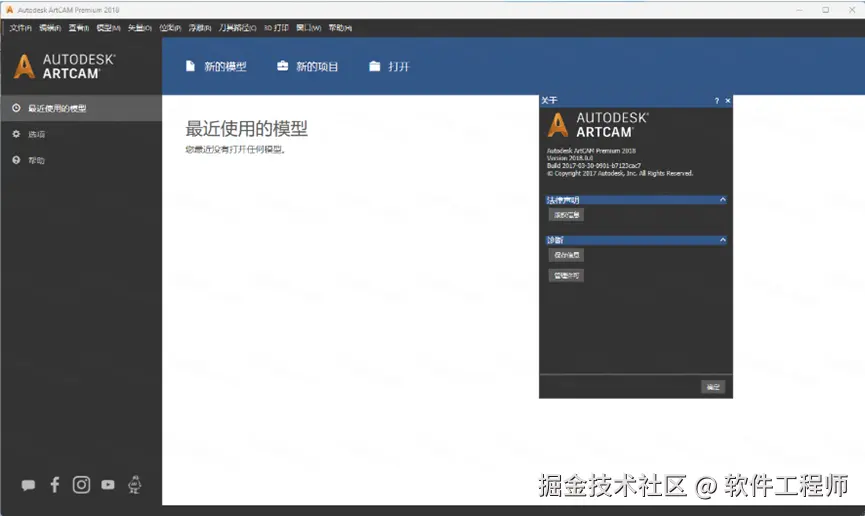Click the 法律声明 section header text

pyautogui.click(x=563, y=200)
